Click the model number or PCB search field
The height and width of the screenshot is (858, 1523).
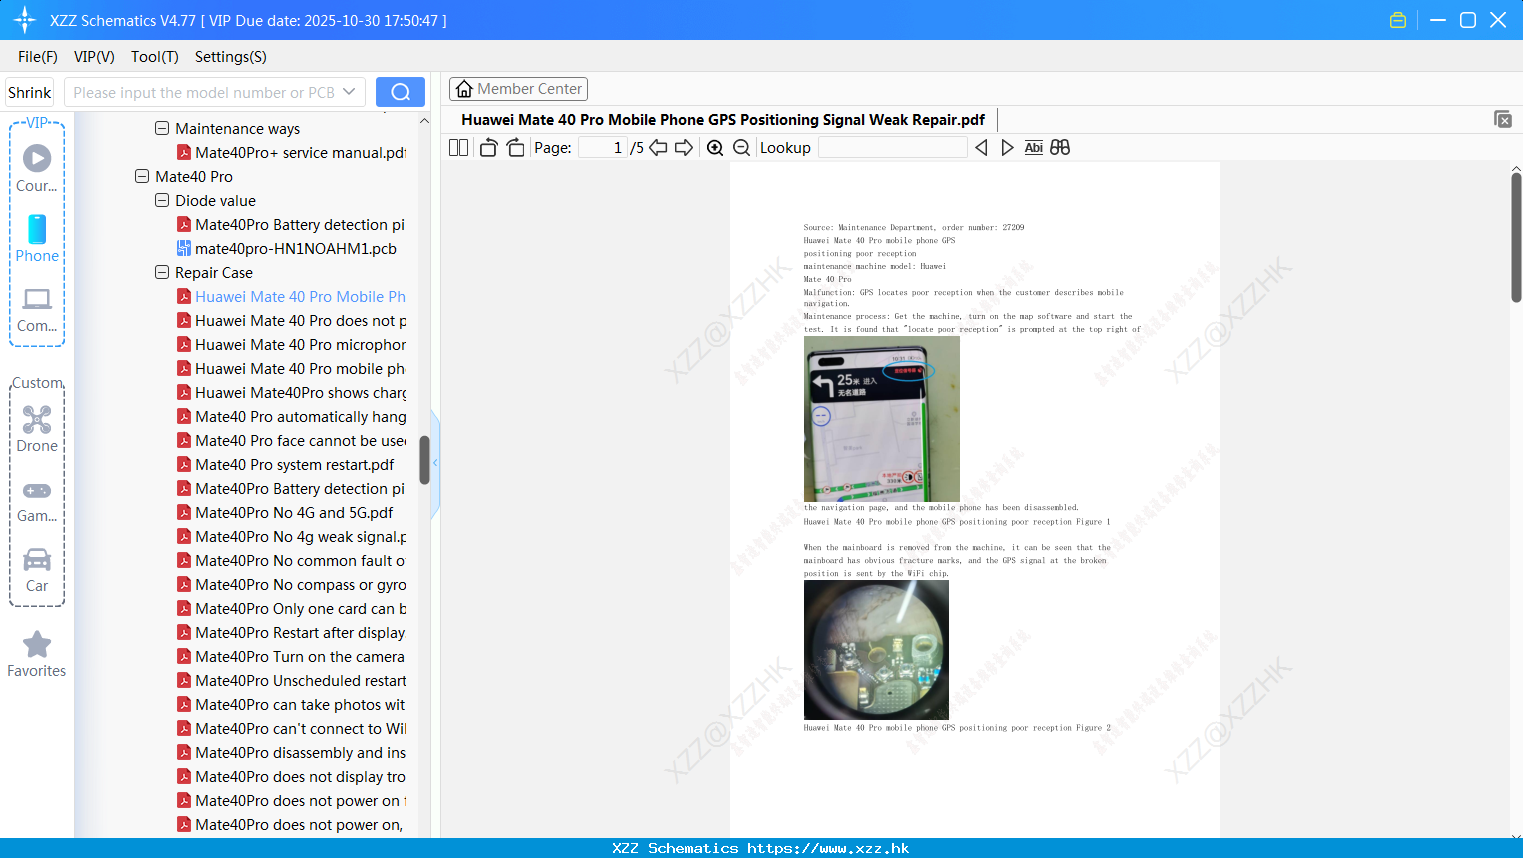click(205, 92)
